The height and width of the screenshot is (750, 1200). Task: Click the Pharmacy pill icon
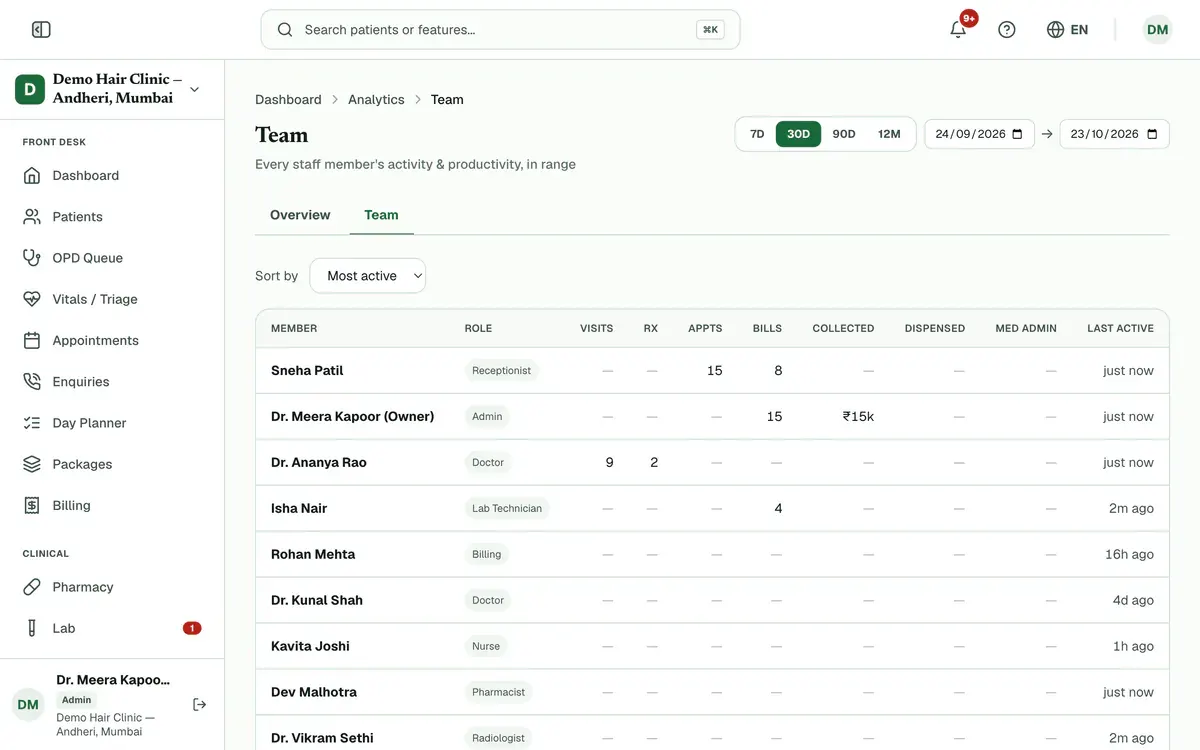(x=32, y=587)
